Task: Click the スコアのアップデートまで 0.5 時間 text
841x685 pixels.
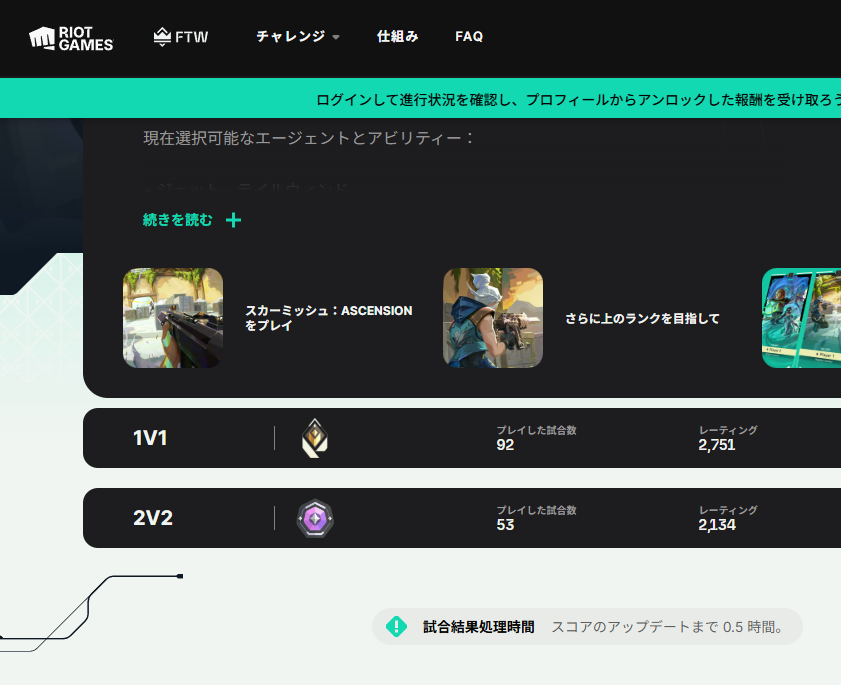Action: click(x=667, y=627)
